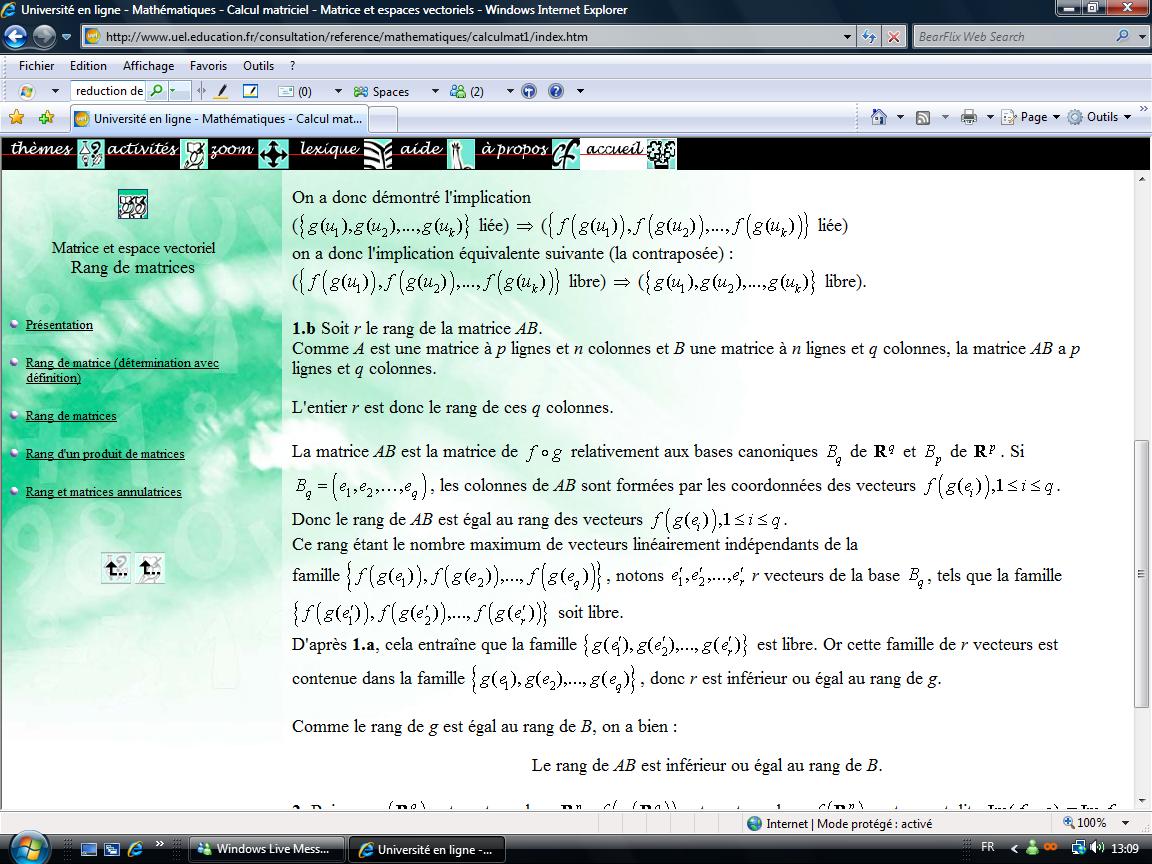
Task: Open the Présentation link
Action: (59, 325)
